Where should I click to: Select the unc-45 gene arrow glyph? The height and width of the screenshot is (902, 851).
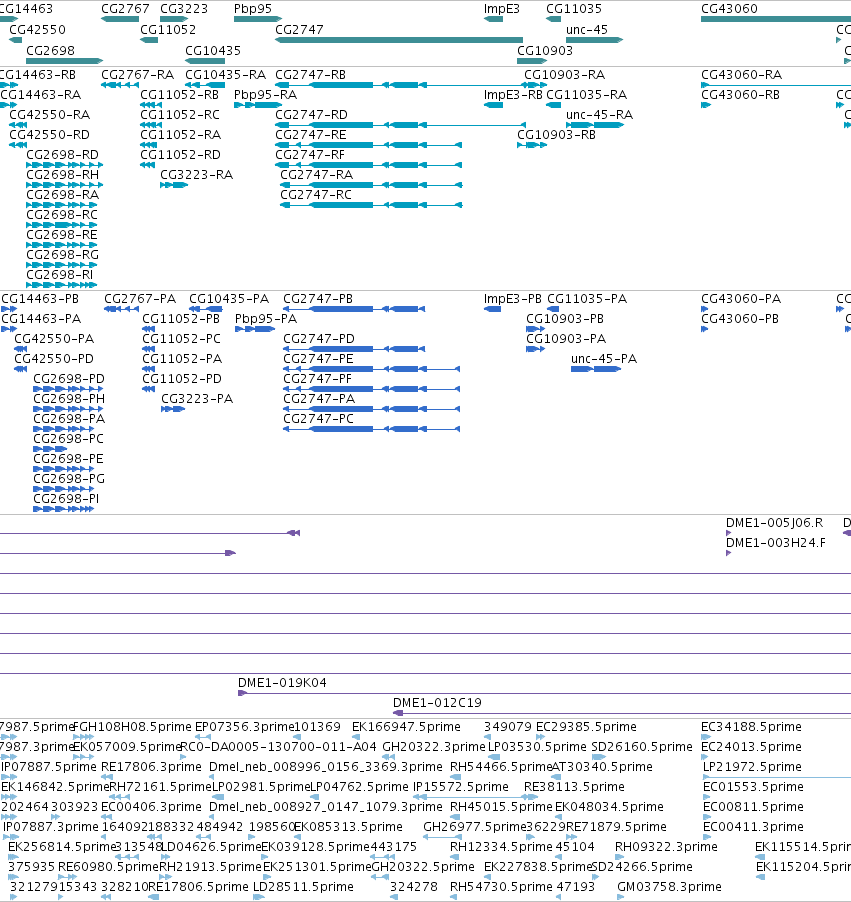(x=594, y=40)
